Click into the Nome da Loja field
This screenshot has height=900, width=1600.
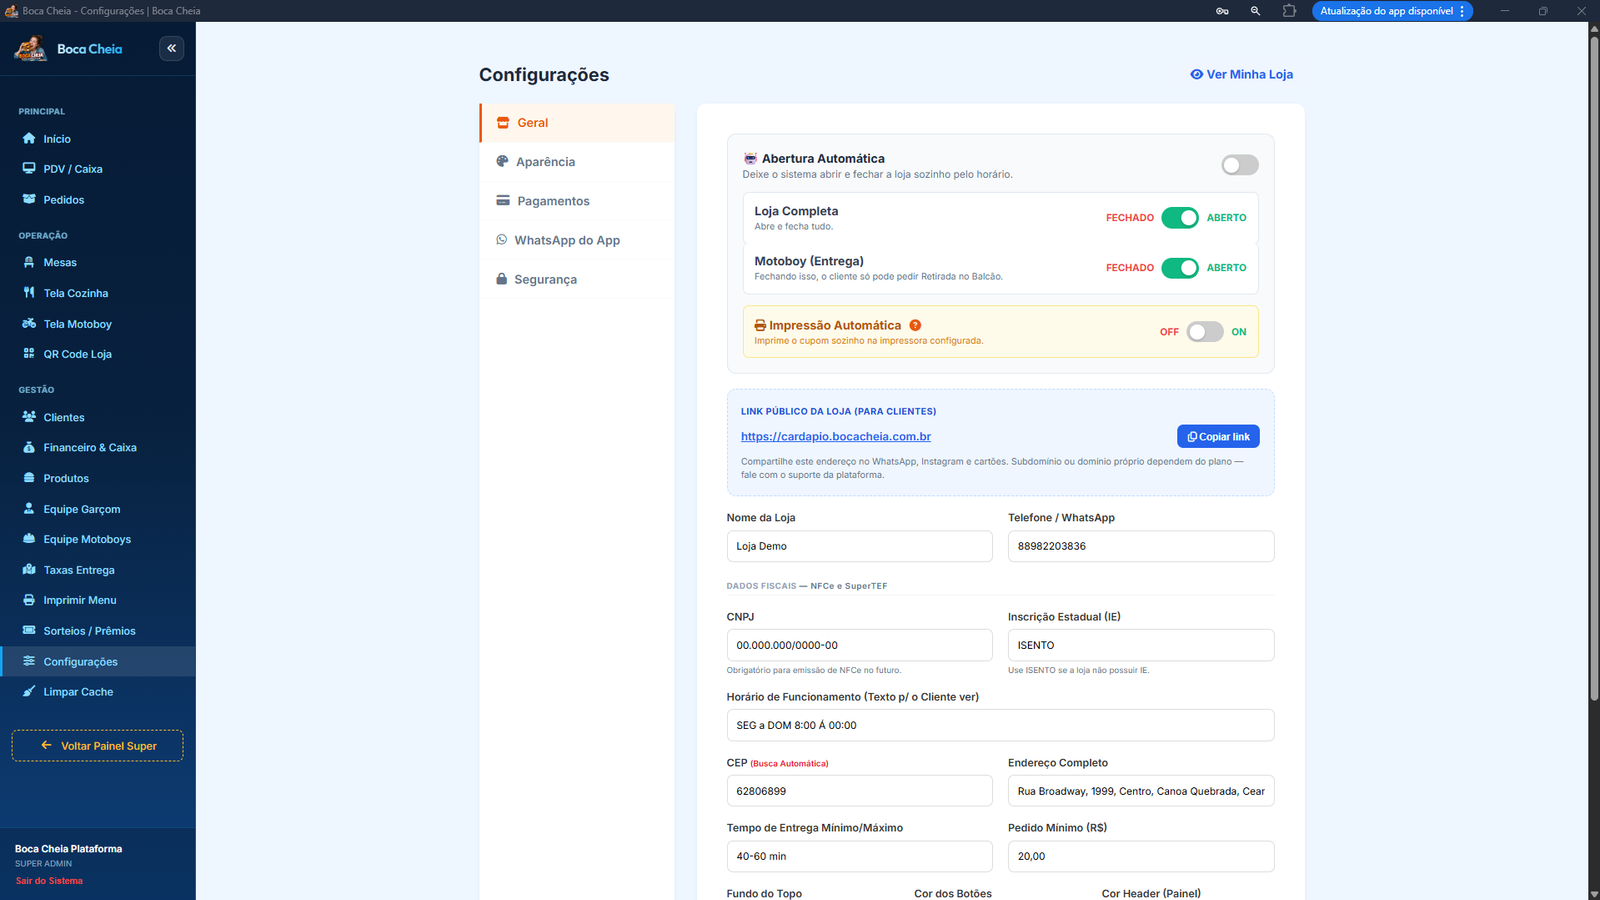pyautogui.click(x=859, y=546)
